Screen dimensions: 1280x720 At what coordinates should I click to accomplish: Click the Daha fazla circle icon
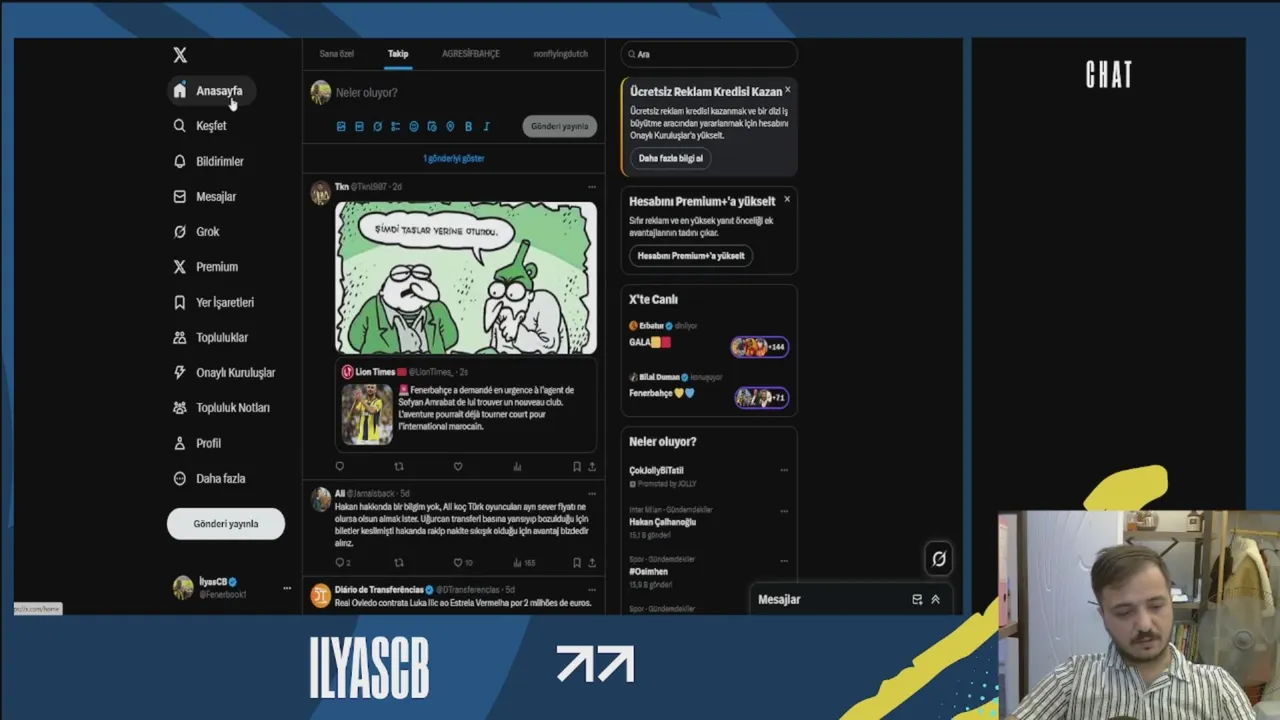click(x=180, y=478)
